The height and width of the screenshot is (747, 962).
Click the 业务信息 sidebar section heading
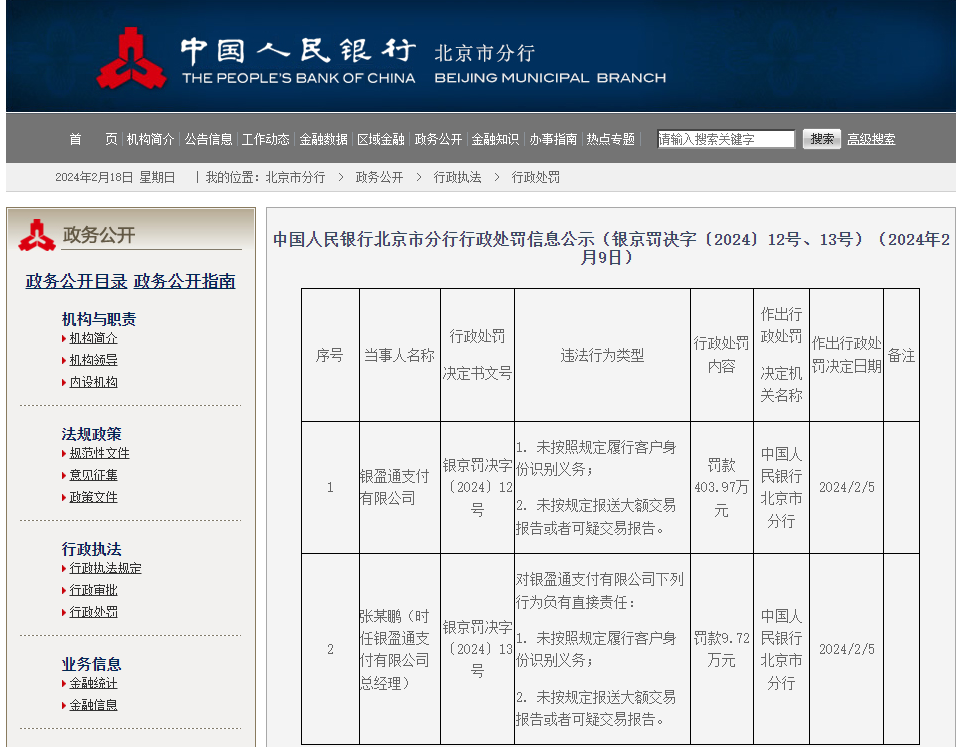tap(91, 664)
